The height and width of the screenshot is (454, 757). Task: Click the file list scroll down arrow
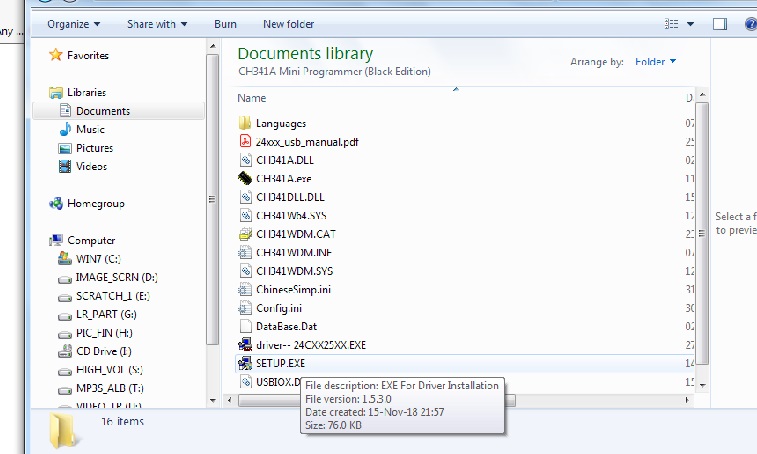coord(702,385)
